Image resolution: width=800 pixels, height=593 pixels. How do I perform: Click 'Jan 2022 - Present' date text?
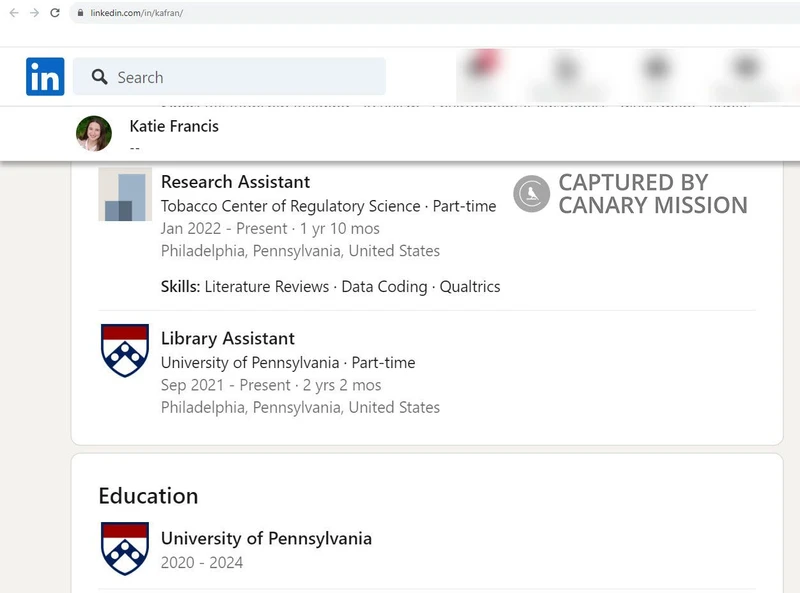(224, 229)
